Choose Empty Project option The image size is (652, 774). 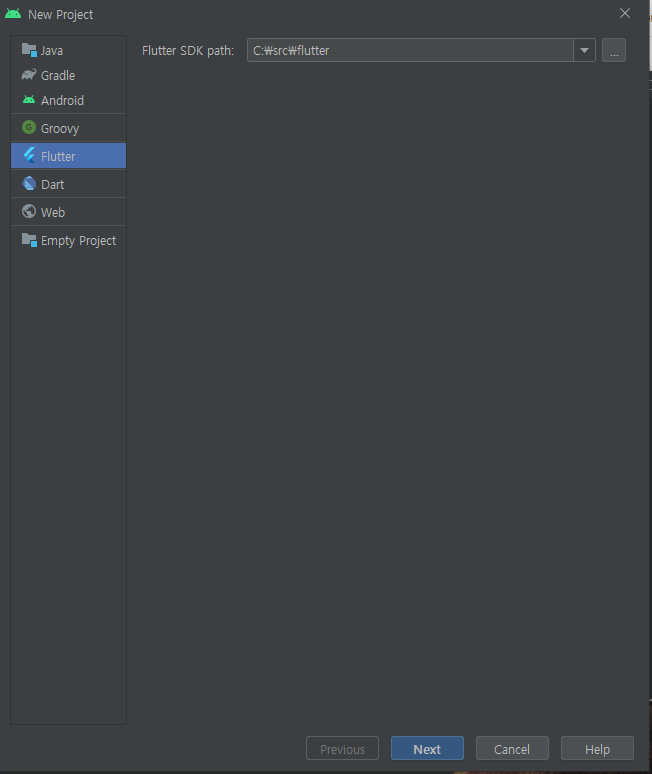[68, 240]
